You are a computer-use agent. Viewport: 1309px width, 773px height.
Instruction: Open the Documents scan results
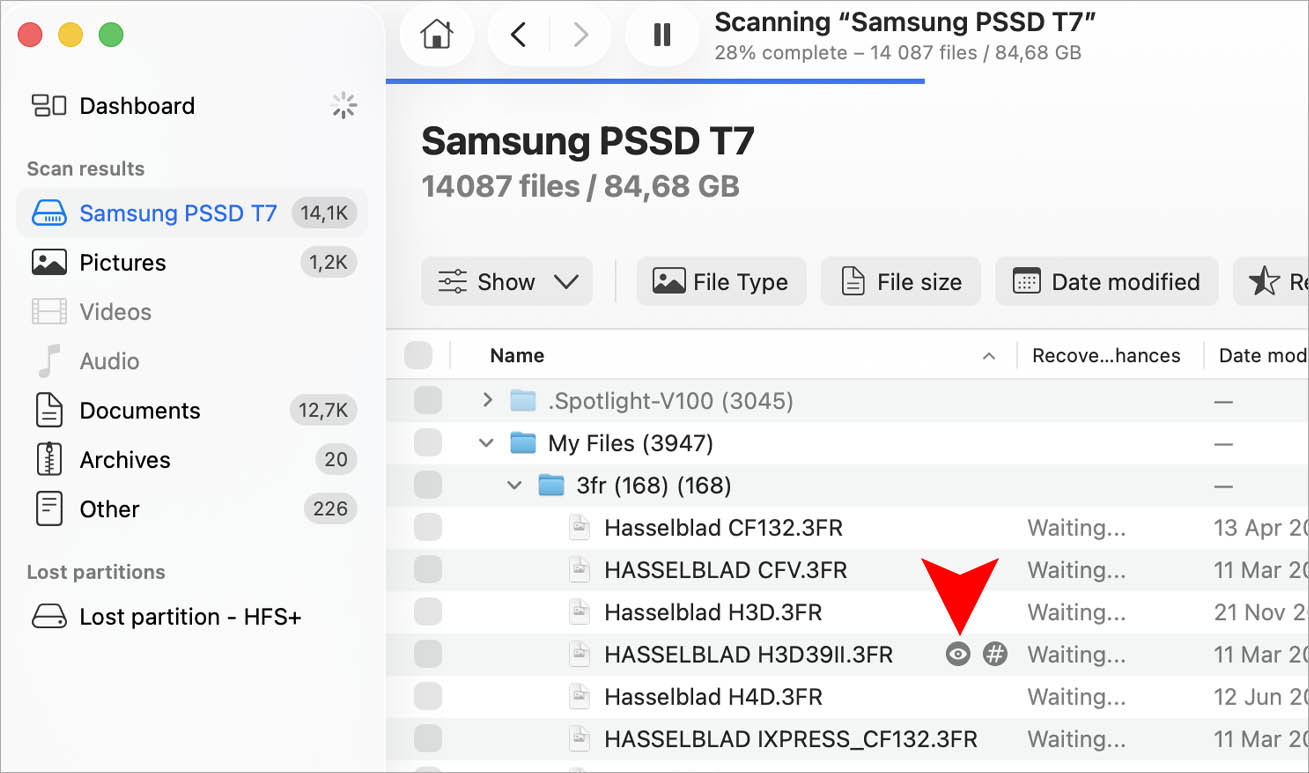139,410
